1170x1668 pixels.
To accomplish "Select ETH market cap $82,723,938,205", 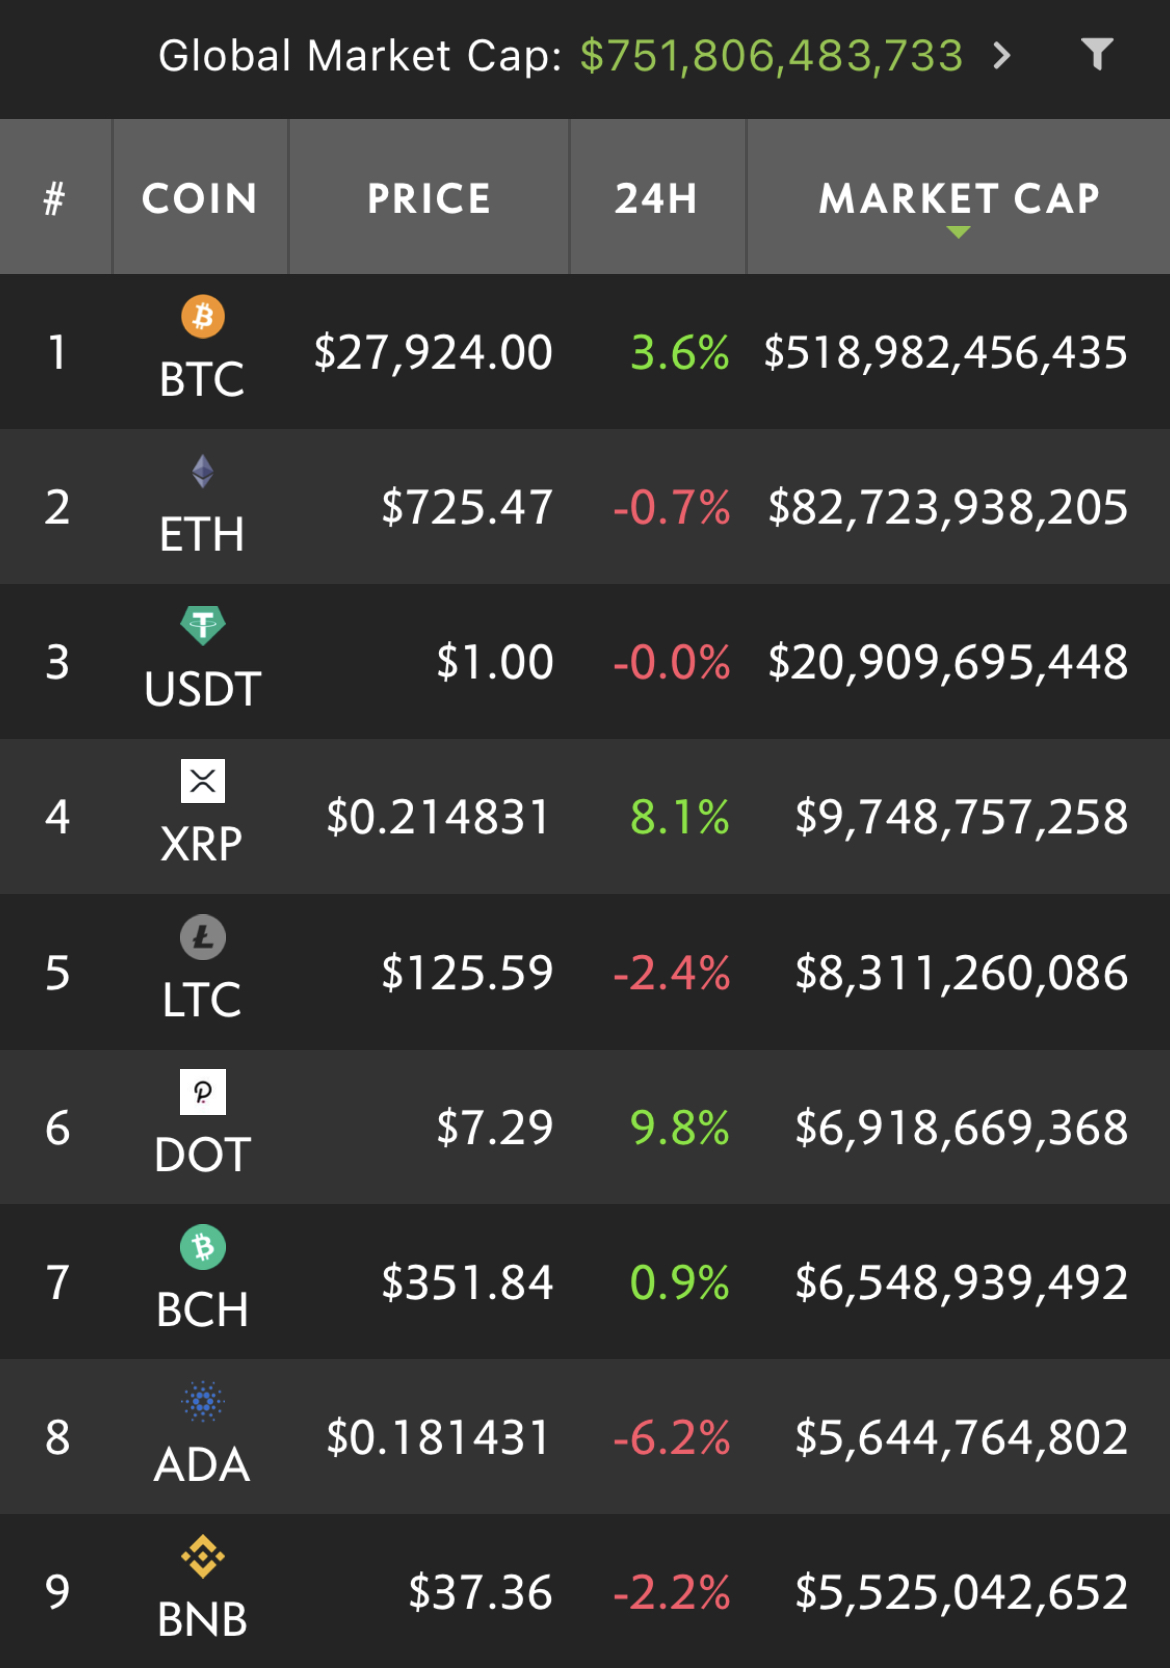I will [948, 507].
